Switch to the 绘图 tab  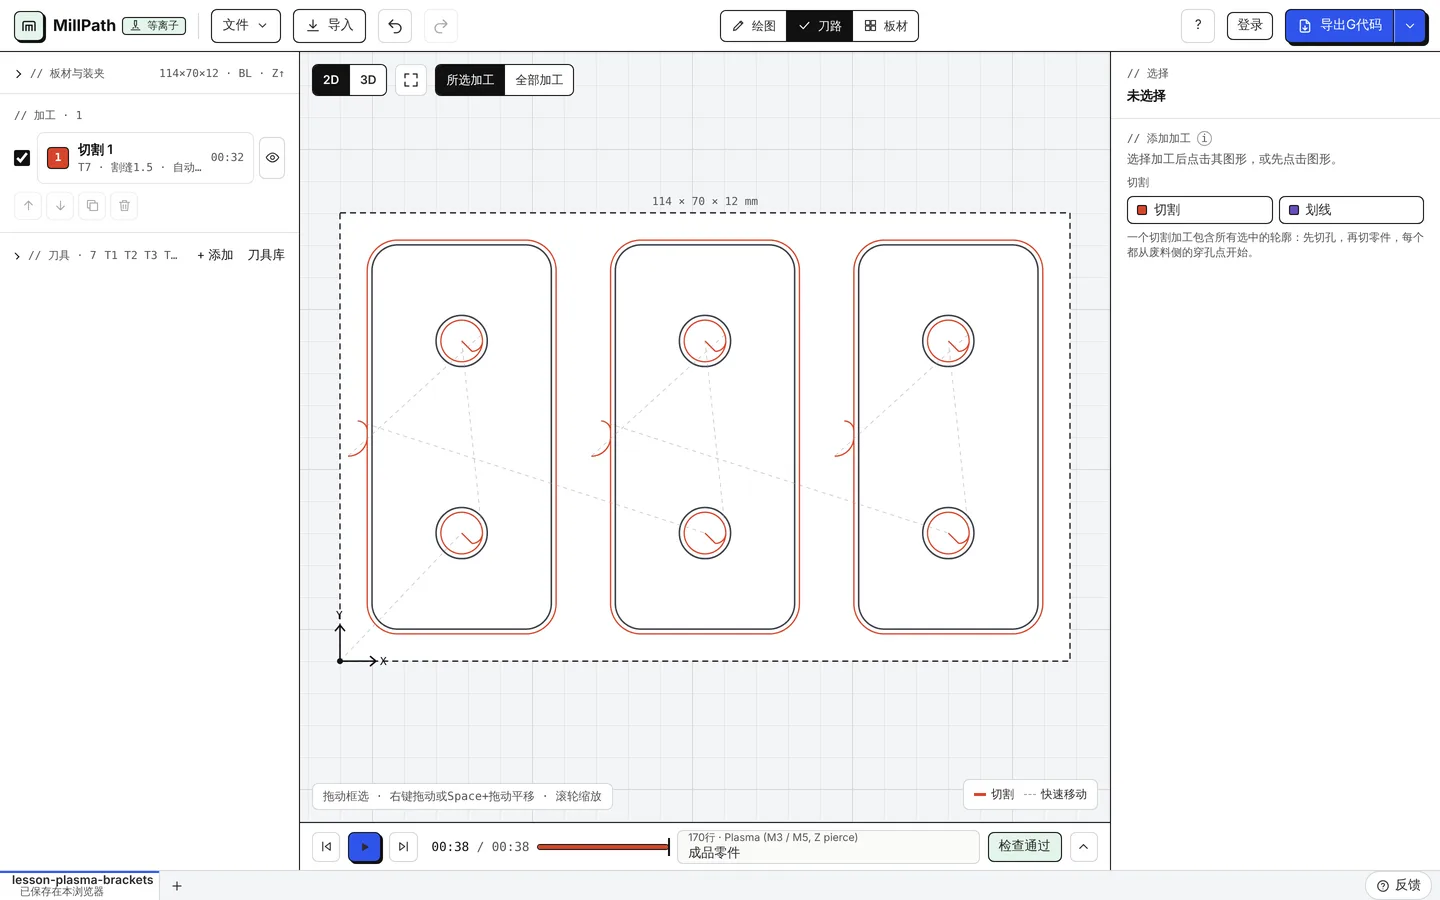click(x=754, y=26)
